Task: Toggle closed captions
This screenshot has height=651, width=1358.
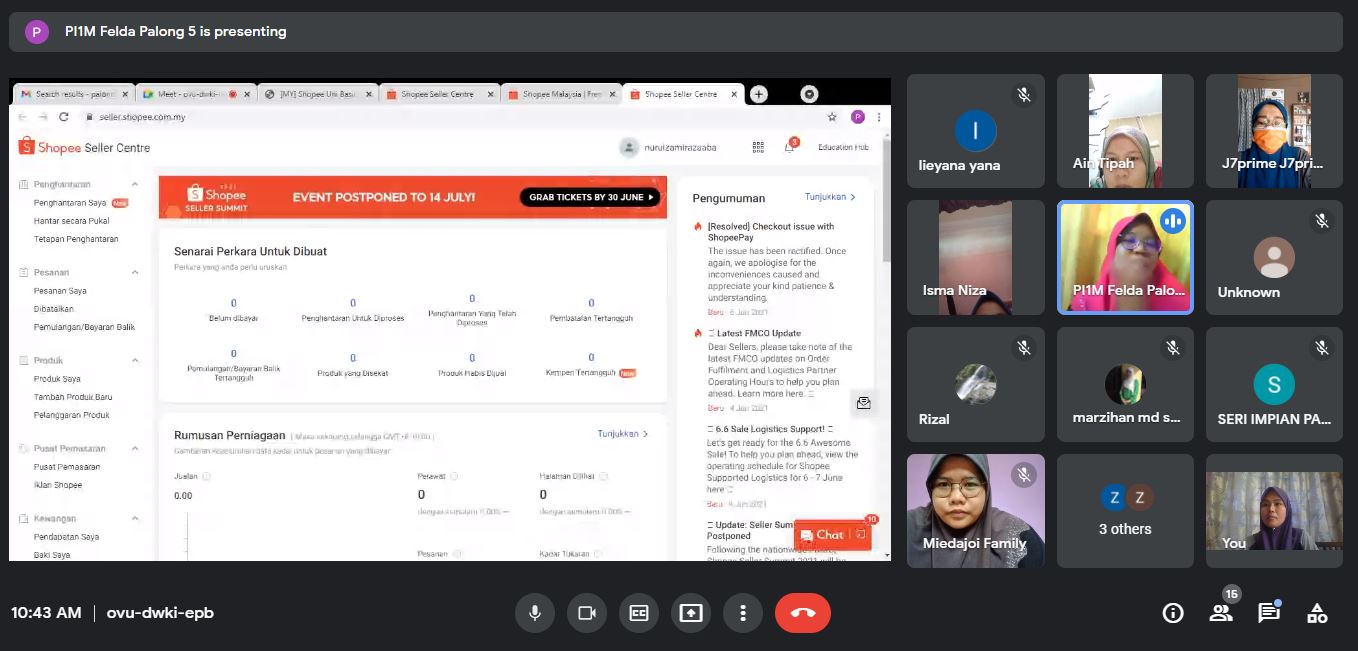Action: click(639, 613)
